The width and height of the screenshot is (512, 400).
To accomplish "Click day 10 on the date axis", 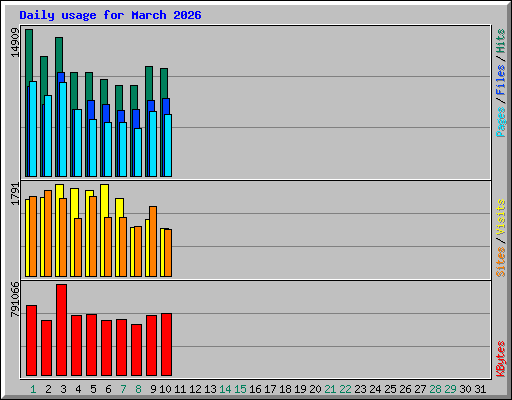I will pos(165,389).
